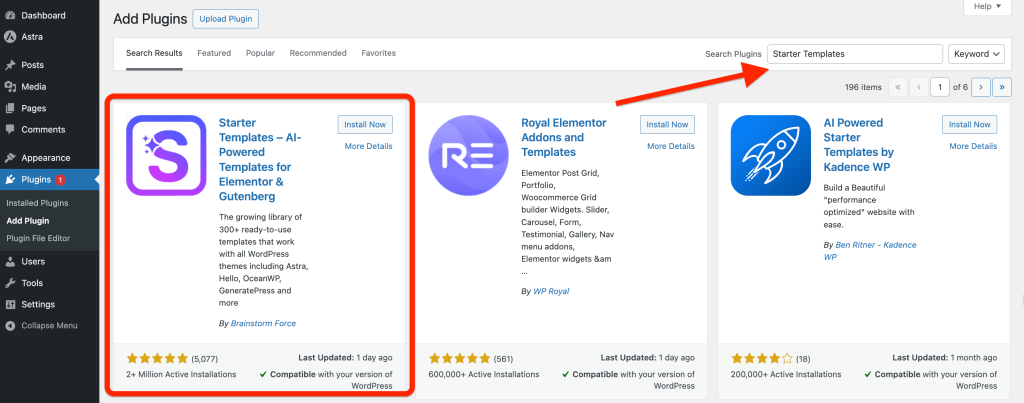Click the Dashboard icon in sidebar
Viewport: 1024px width, 403px height.
click(10, 16)
